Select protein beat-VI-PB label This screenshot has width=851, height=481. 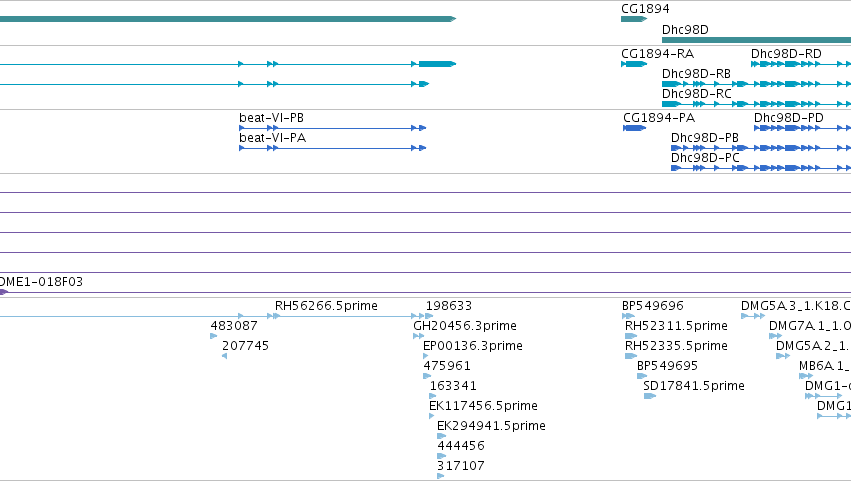(271, 118)
